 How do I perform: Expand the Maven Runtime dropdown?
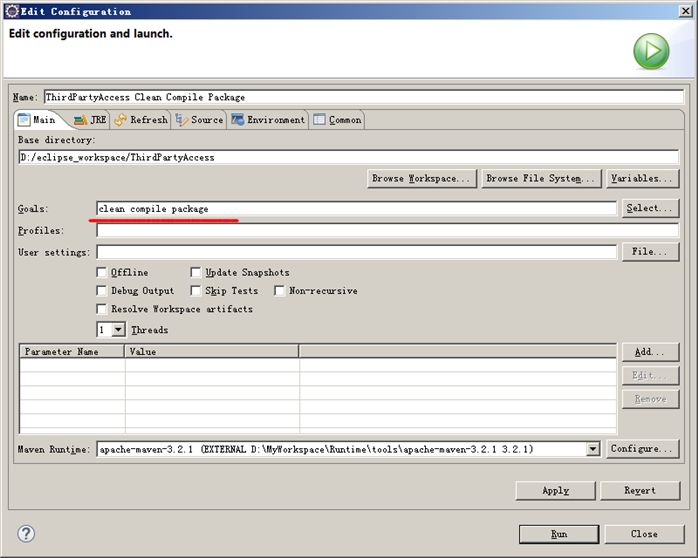(592, 449)
